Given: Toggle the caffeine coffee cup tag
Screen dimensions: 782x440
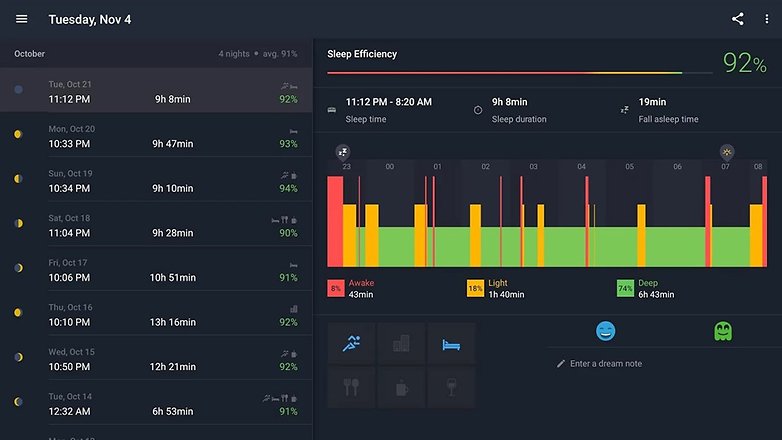Looking at the screenshot, I should pos(401,387).
